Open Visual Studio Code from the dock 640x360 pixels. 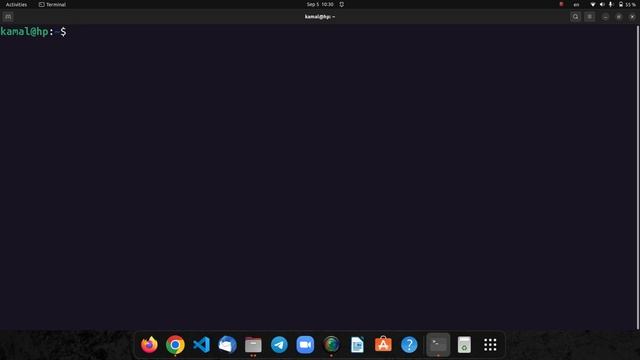point(201,345)
